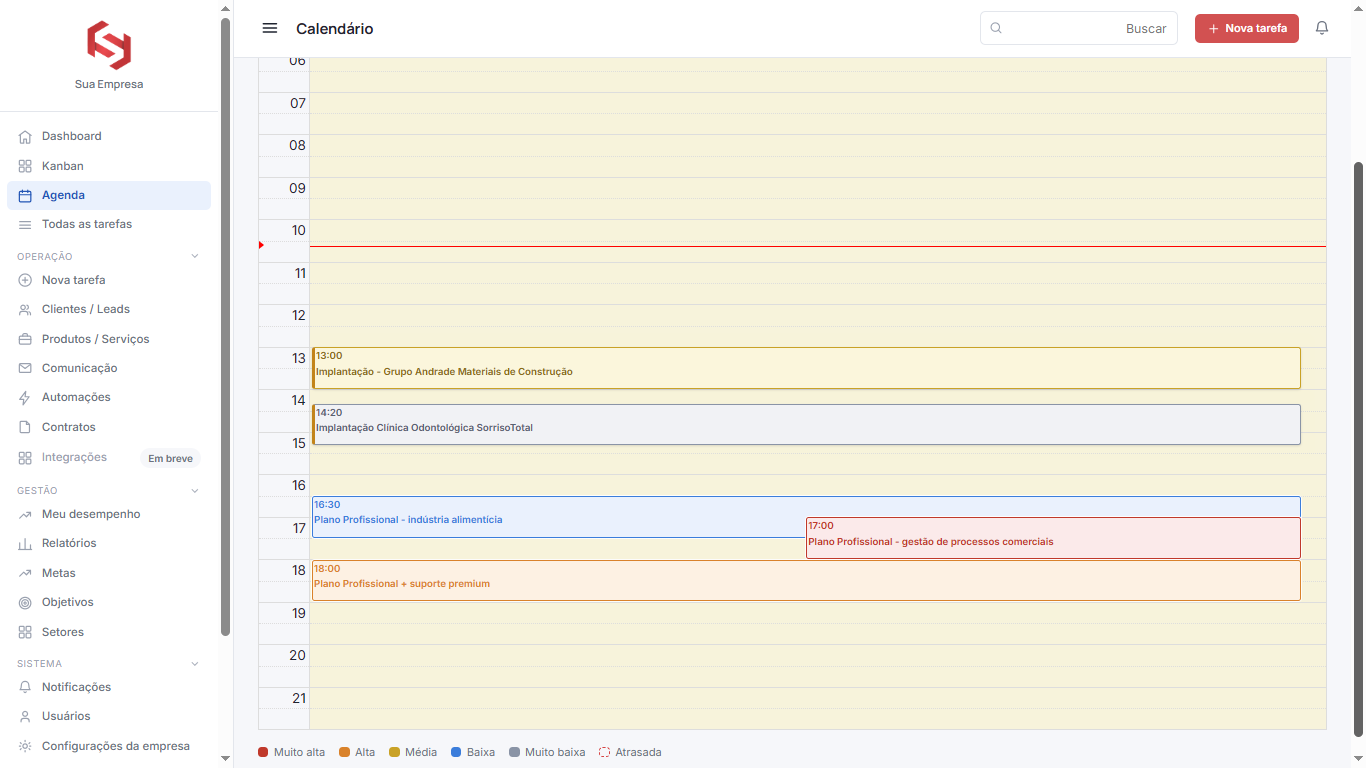Click the Relatórios bar chart icon

25,543
